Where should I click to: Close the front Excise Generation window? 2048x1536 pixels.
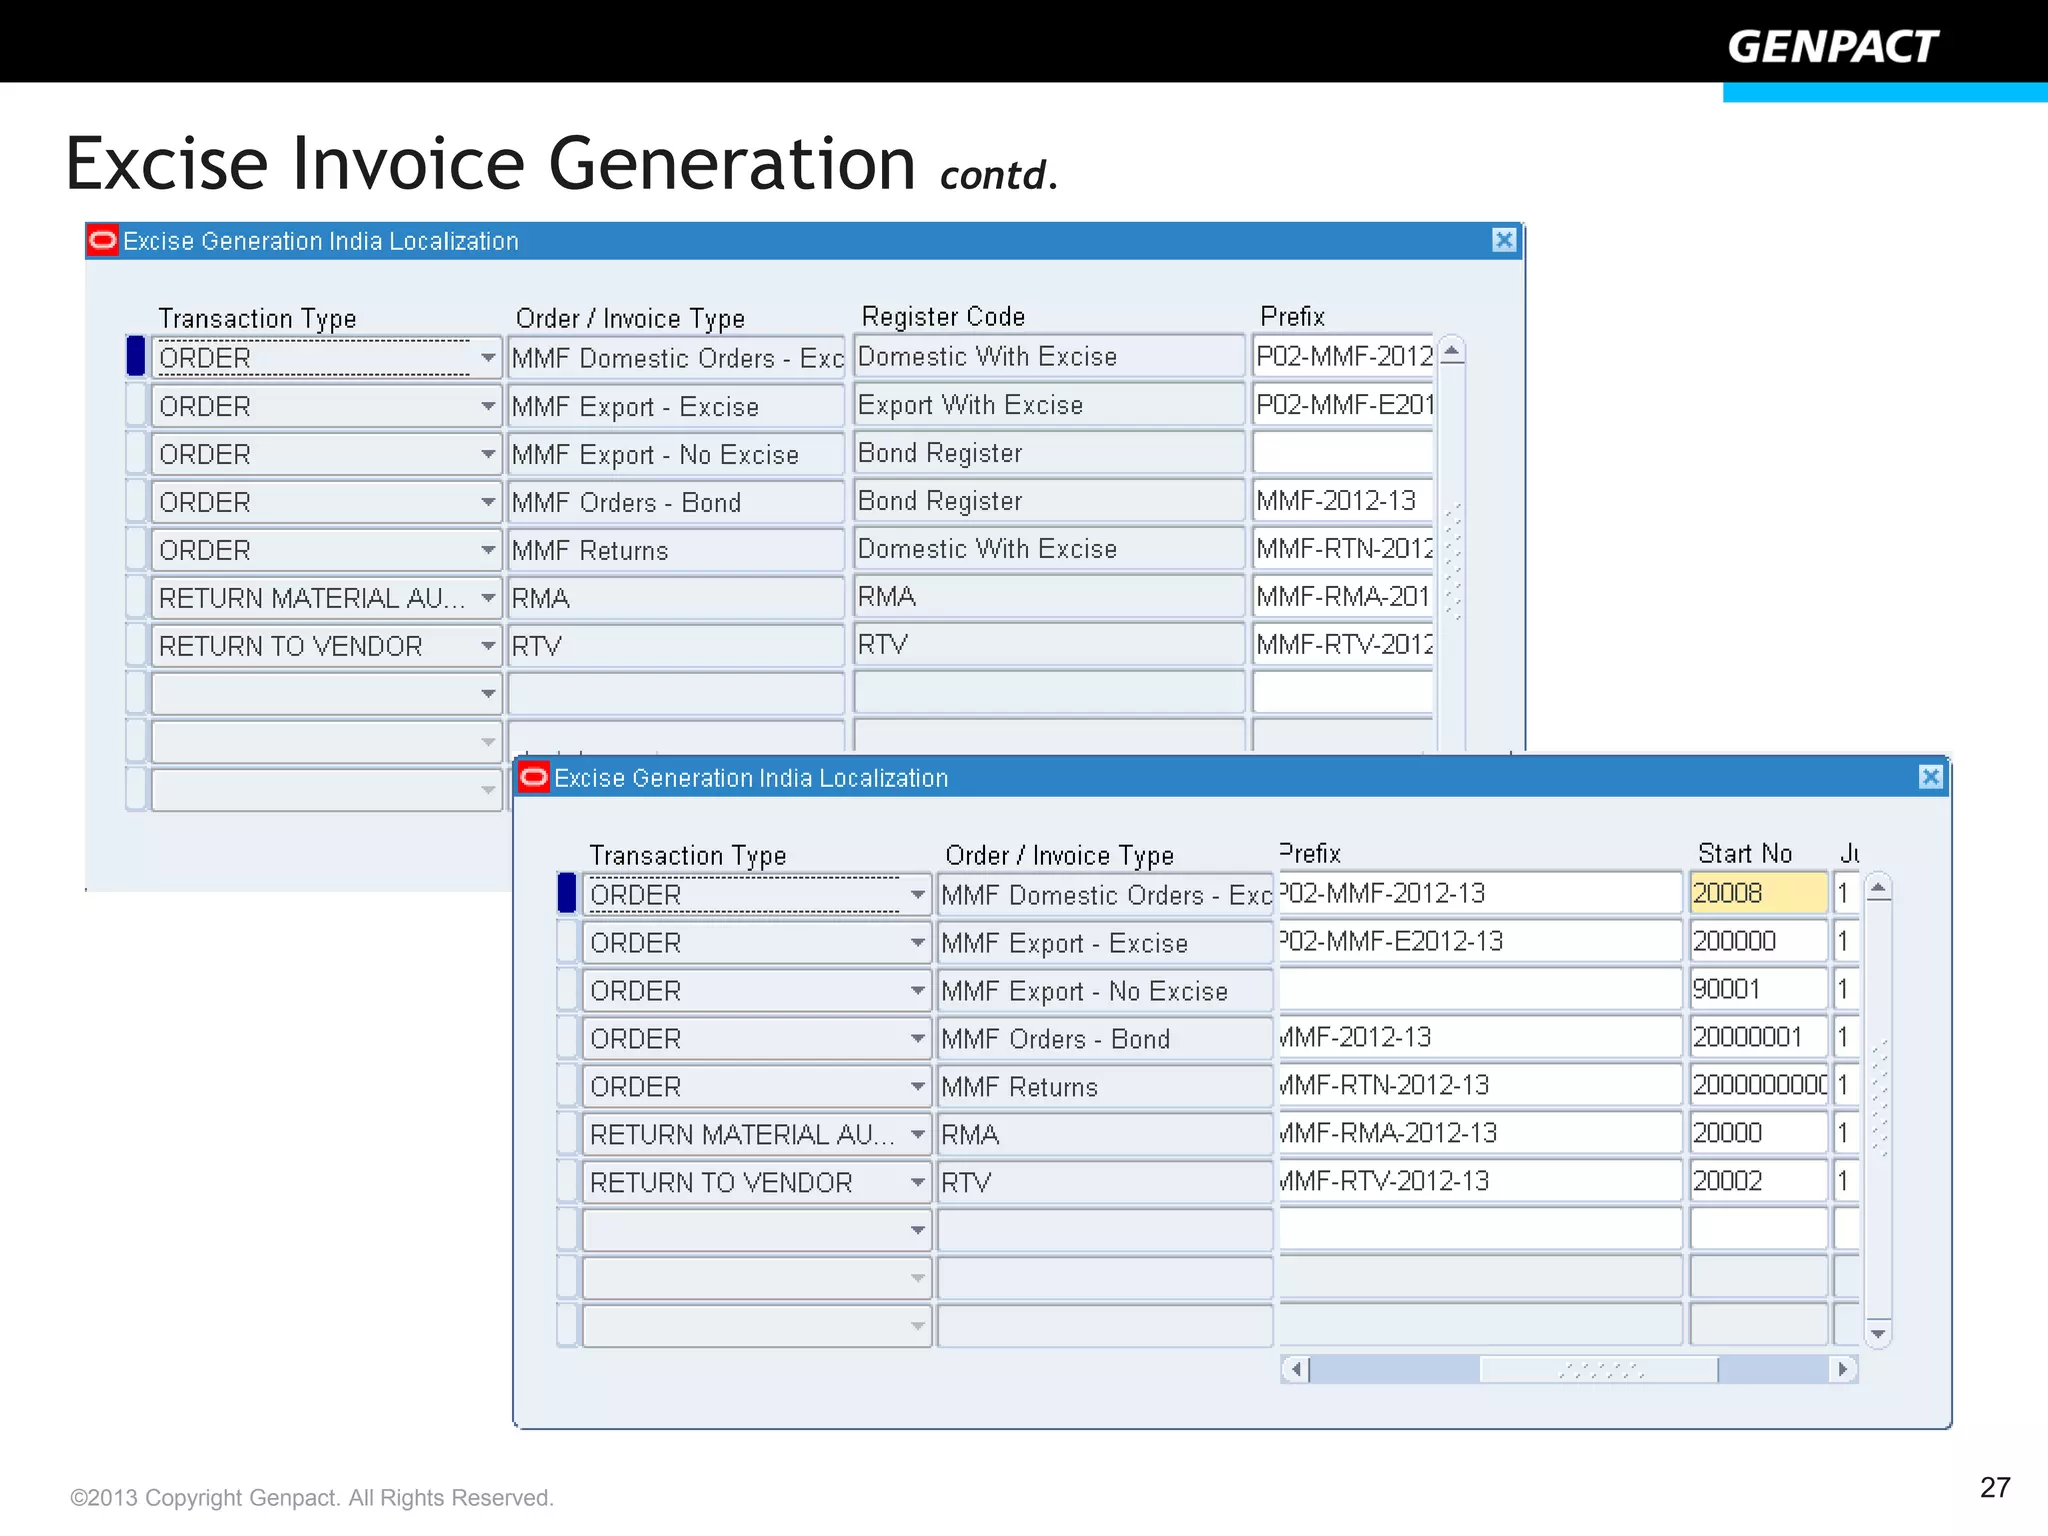[x=1931, y=777]
